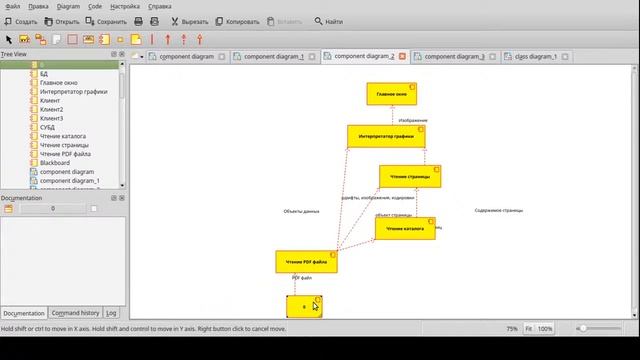Open the Diagram menu

(x=68, y=7)
